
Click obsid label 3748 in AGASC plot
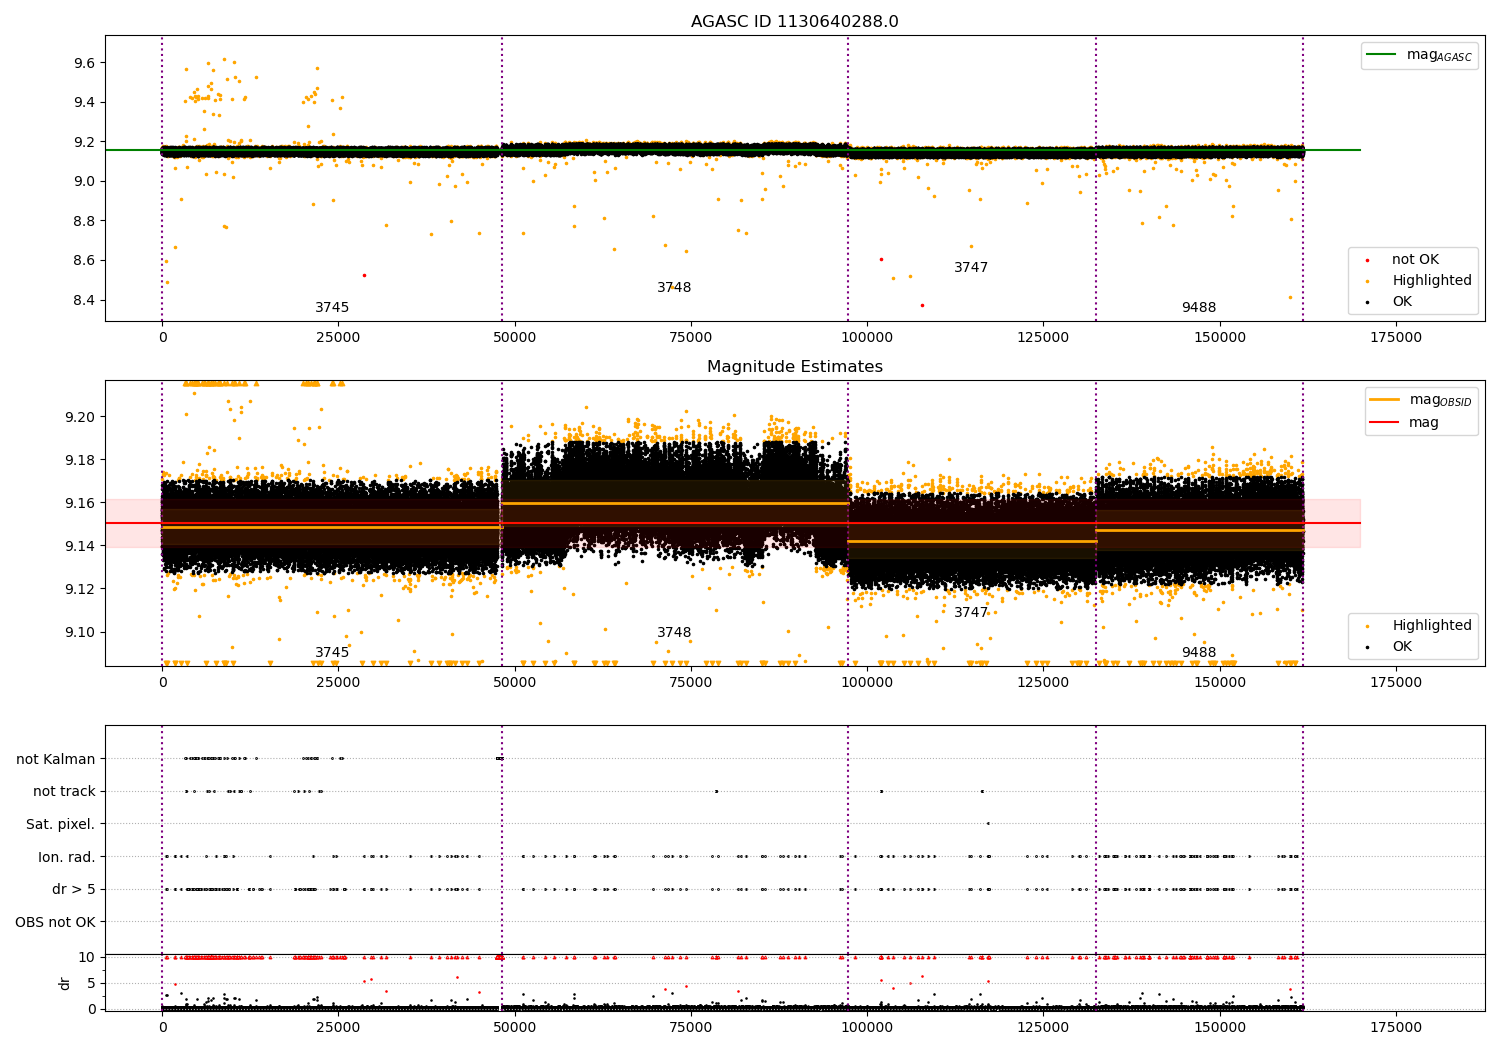coord(674,288)
